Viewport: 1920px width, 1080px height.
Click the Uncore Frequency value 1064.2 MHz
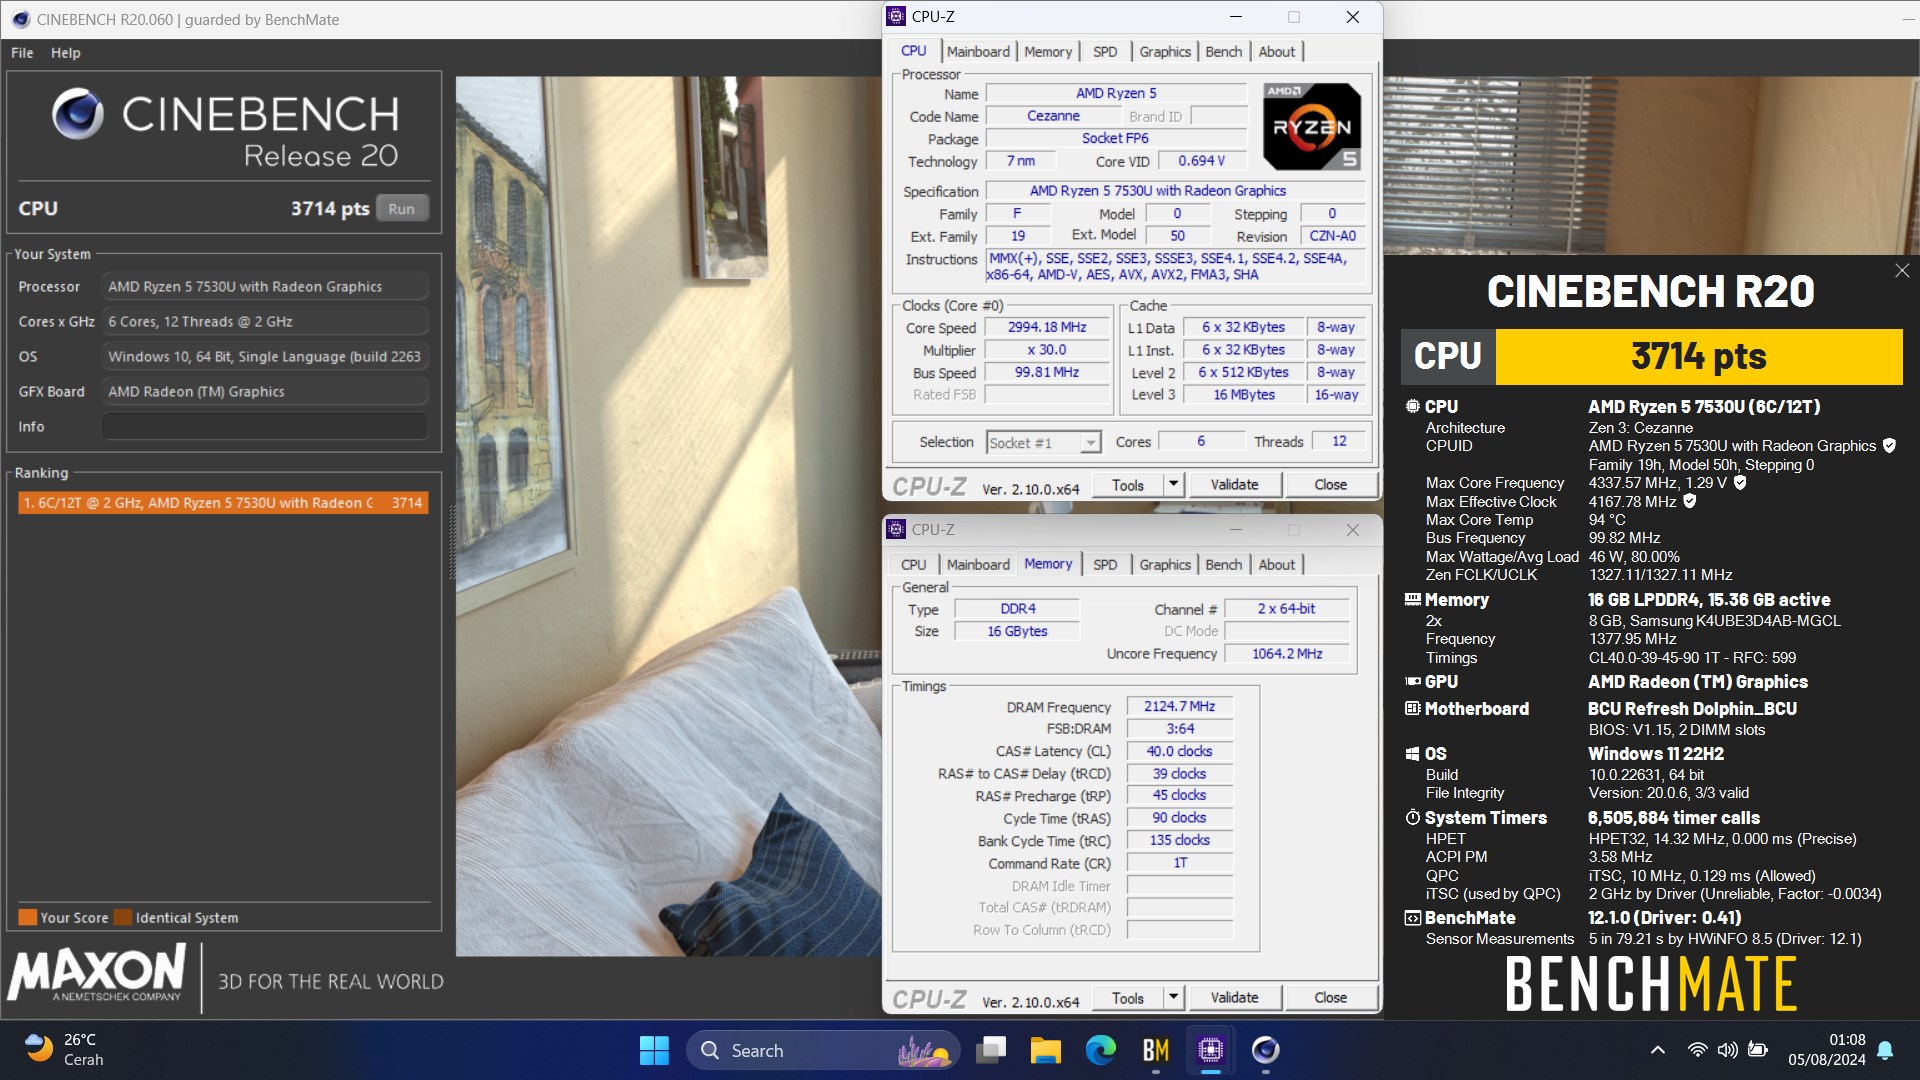(1287, 653)
